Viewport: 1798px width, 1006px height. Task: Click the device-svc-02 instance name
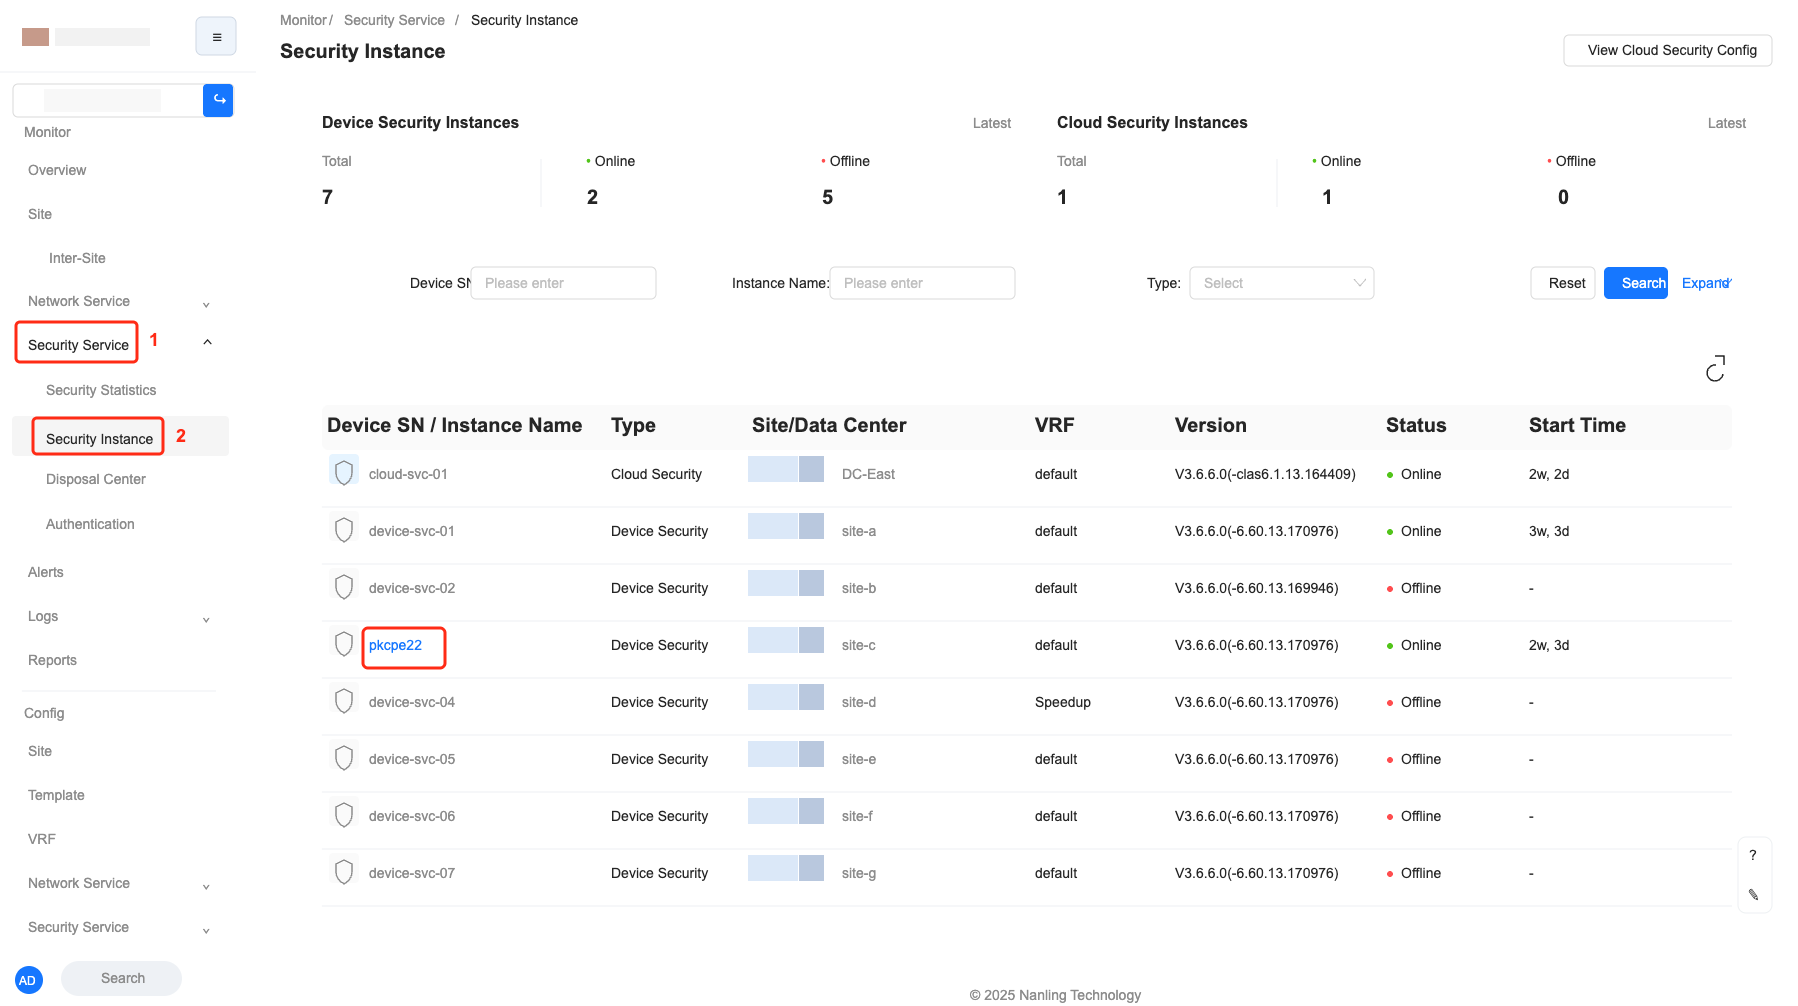click(x=412, y=588)
